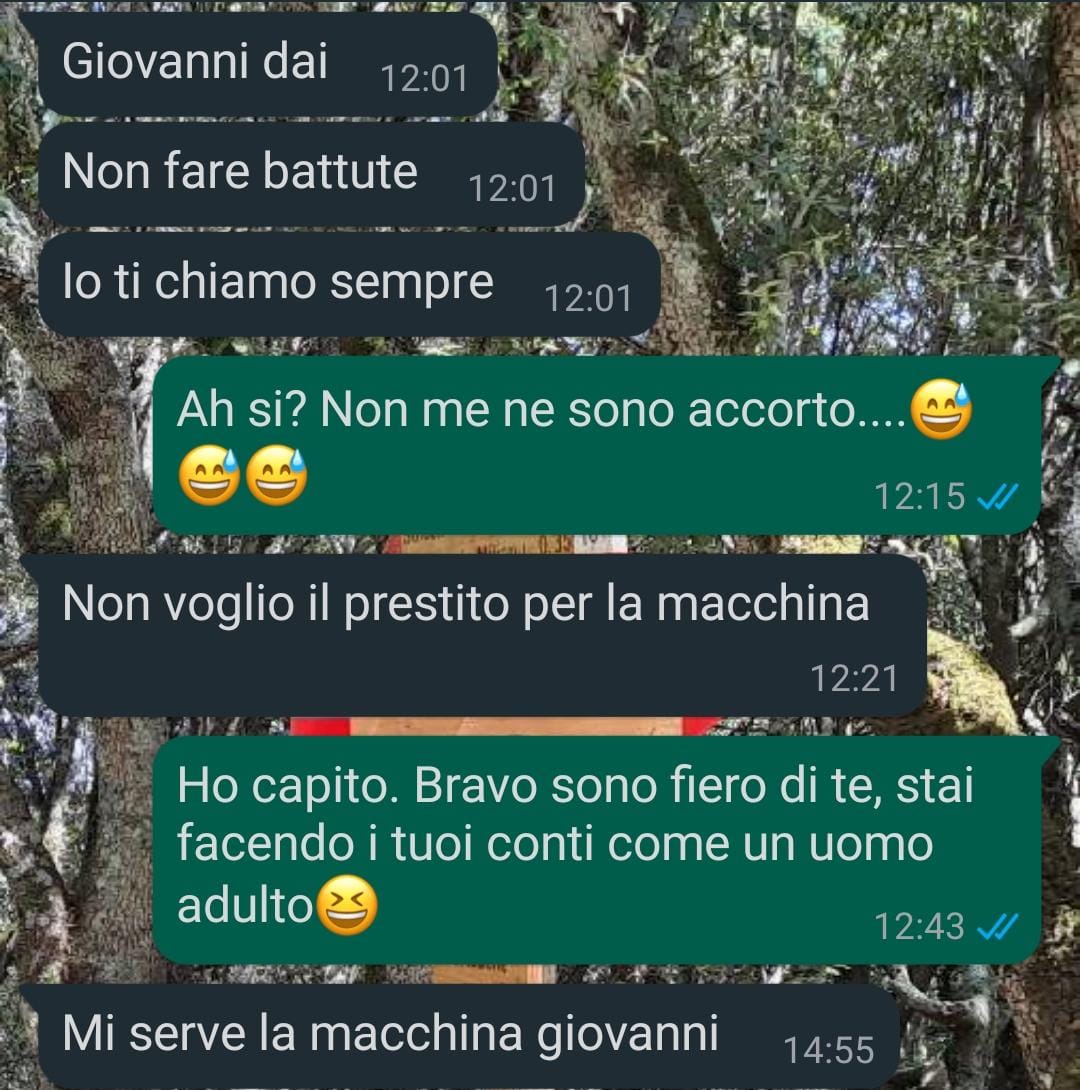Viewport: 1080px width, 1090px height.
Task: Tap the 12:01 time on 'Giovanni dai'
Action: click(x=424, y=78)
